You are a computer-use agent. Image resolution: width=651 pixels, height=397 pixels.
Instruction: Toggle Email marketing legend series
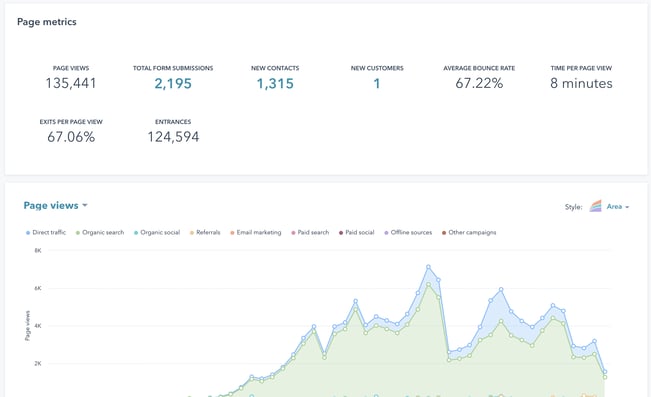[x=256, y=233]
